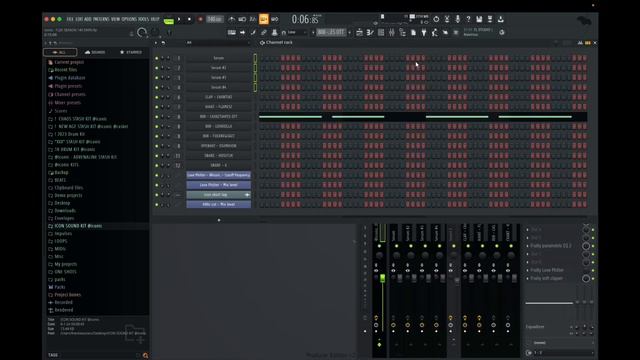The height and width of the screenshot is (360, 640).
Task: Open the browser view icon
Action: 402,32
